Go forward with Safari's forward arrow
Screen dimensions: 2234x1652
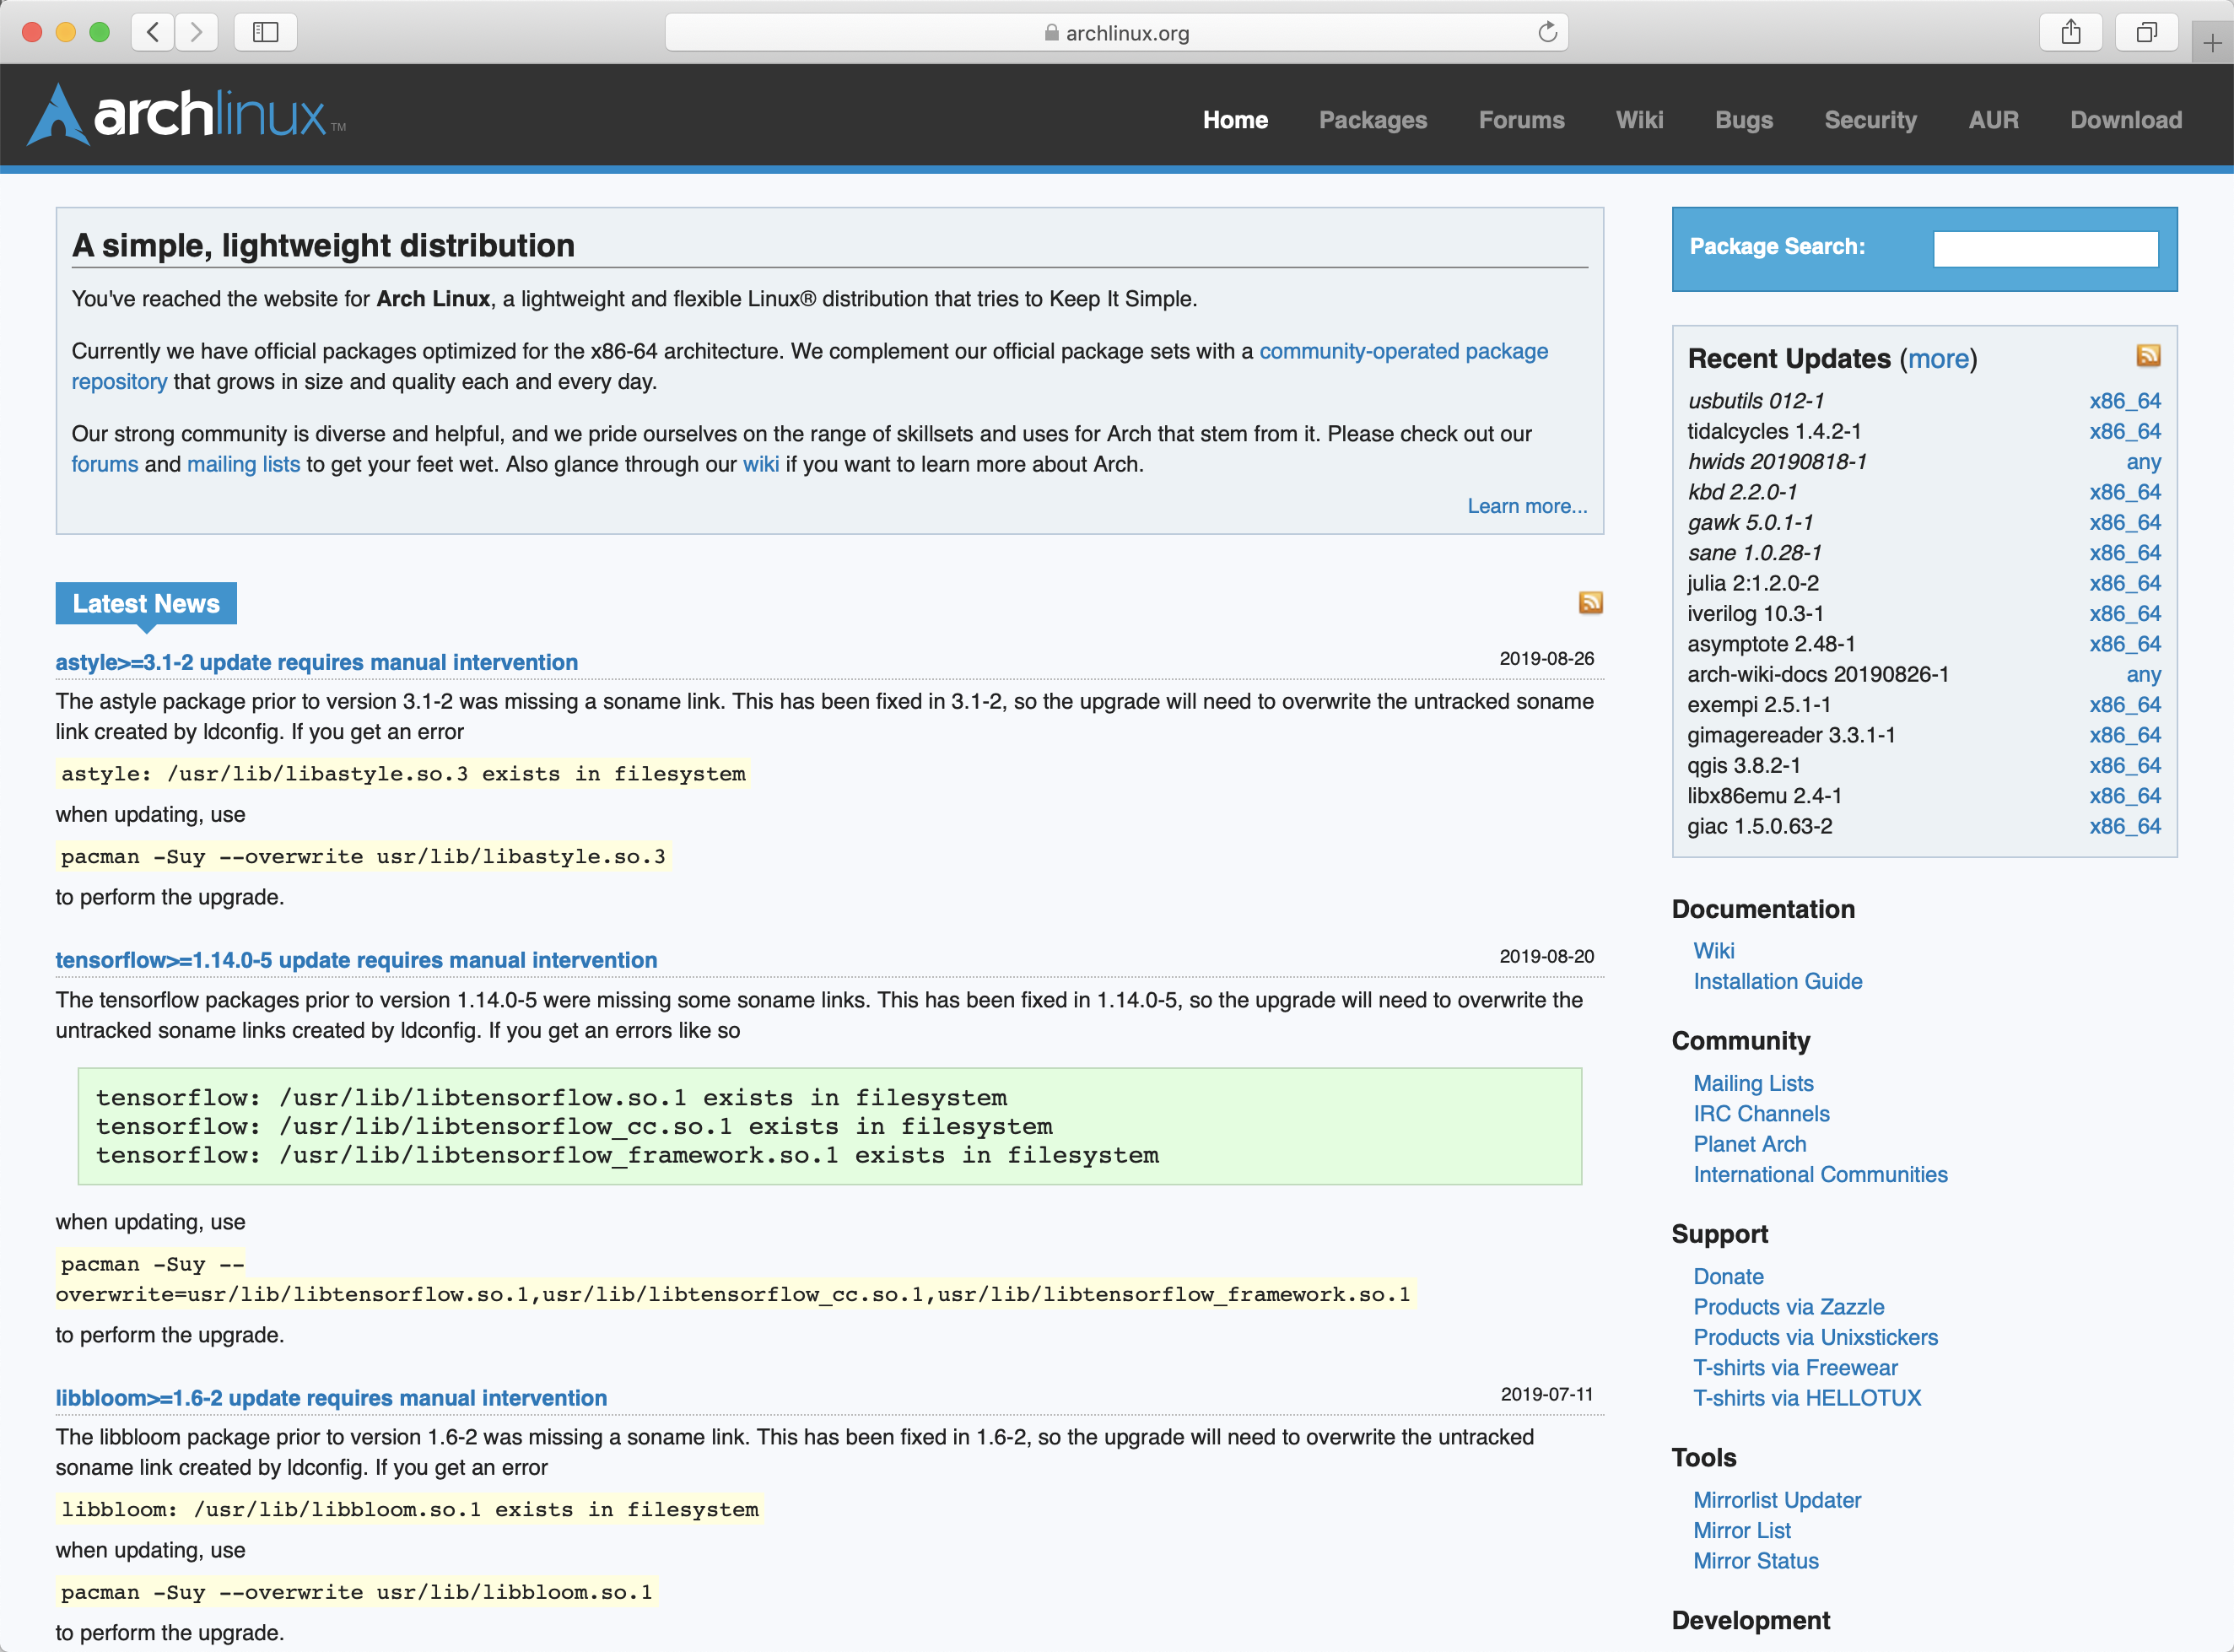point(196,32)
